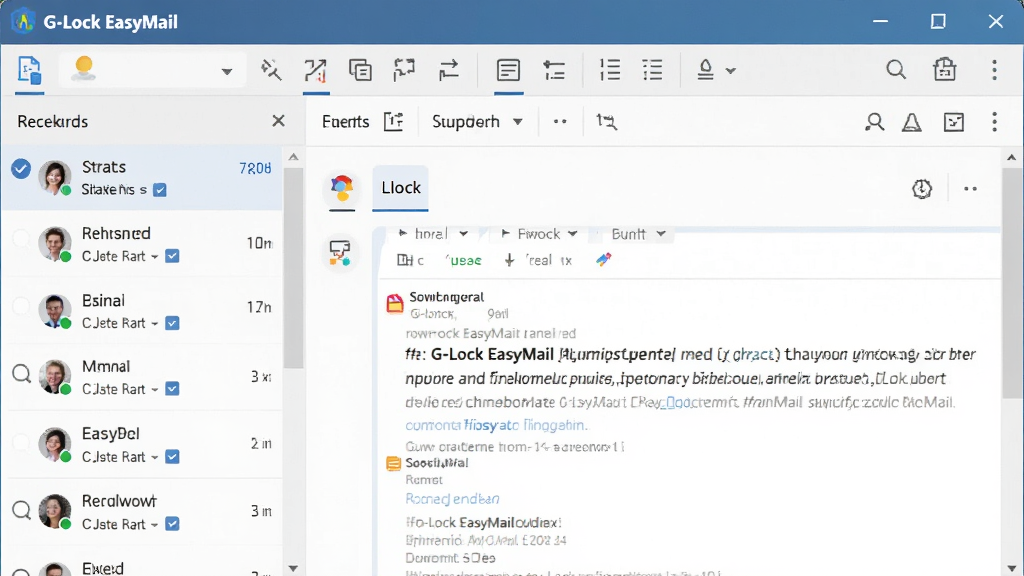
Task: Apply the numbered list icon
Action: [609, 70]
